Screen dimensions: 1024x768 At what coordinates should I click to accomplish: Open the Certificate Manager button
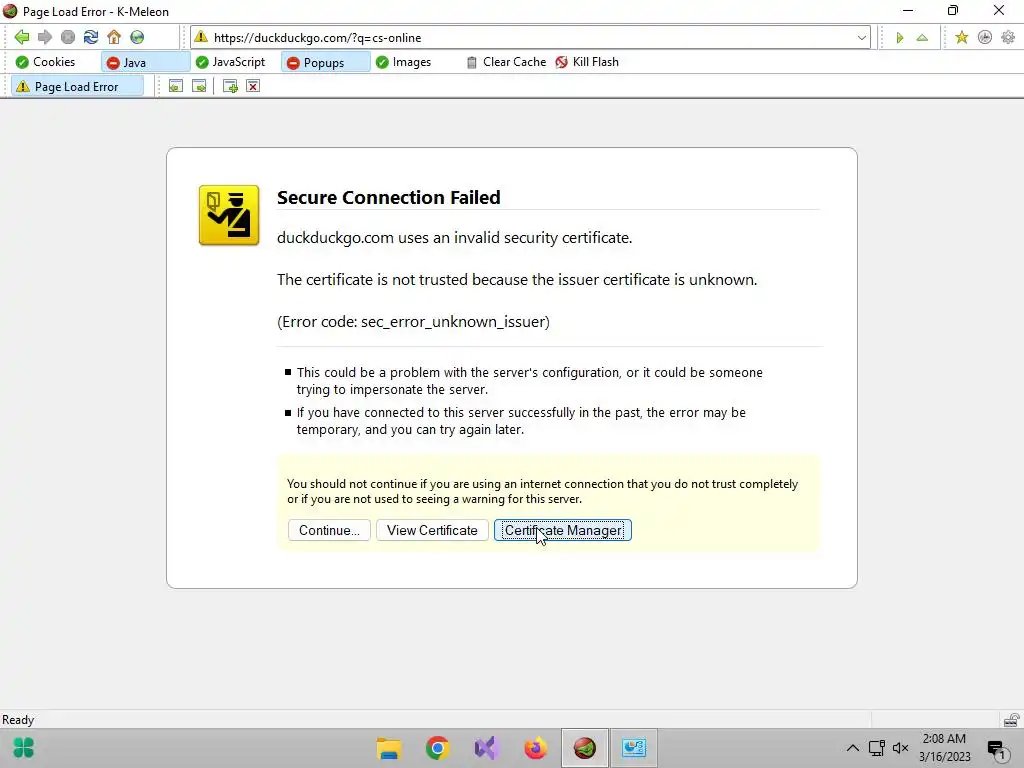(x=563, y=530)
